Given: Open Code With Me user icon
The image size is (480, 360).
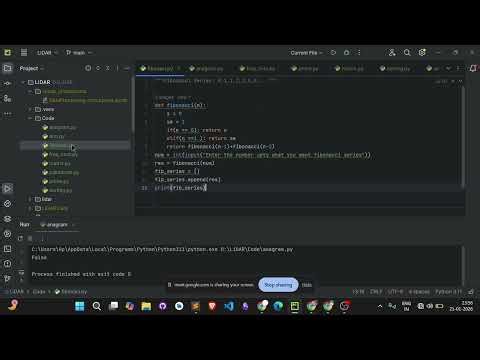Looking at the screenshot, I should [x=392, y=53].
